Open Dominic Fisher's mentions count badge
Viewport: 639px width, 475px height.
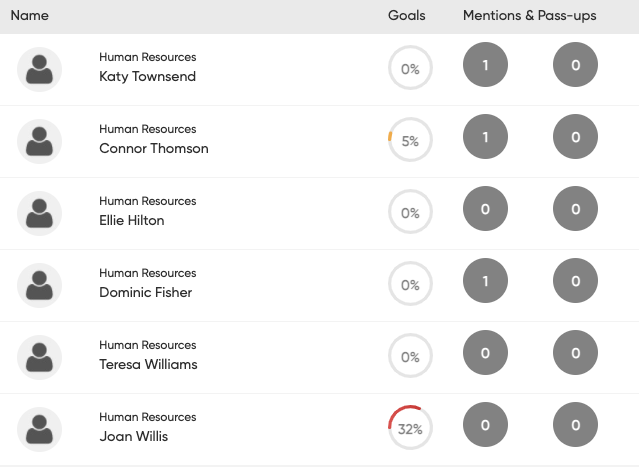(x=485, y=282)
